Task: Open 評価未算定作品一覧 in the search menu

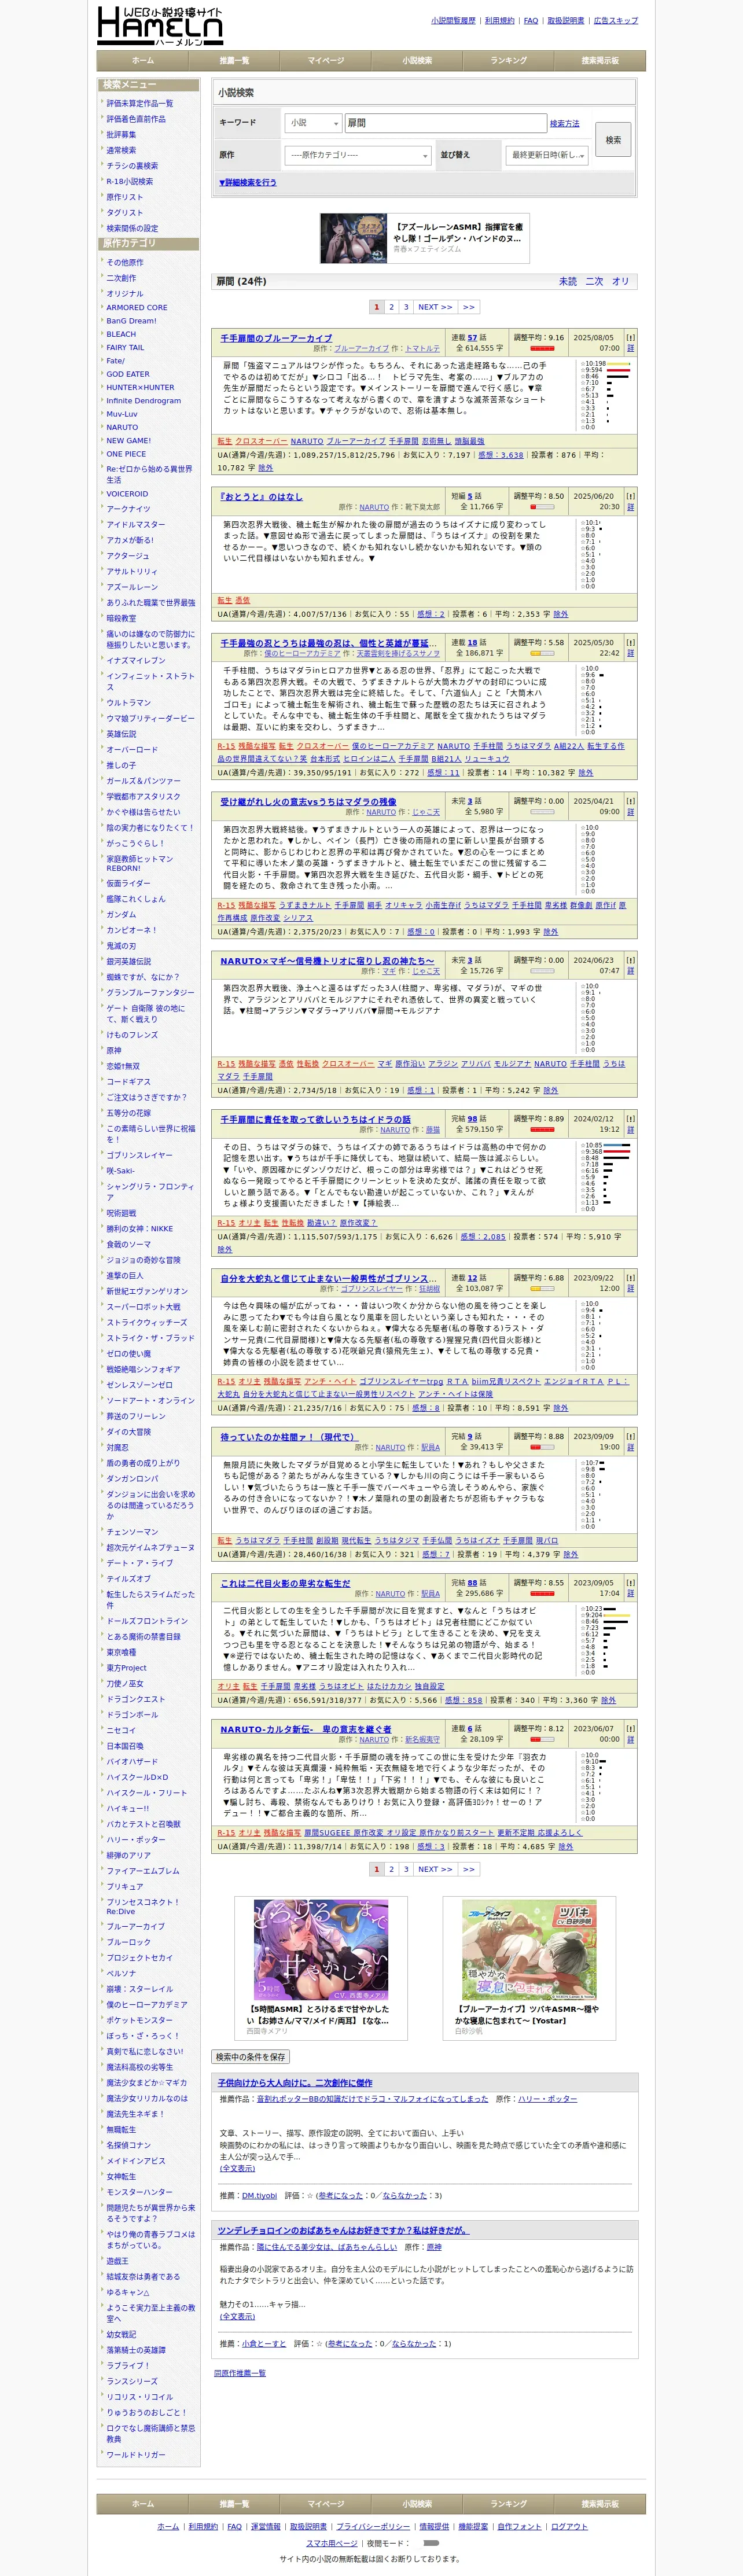Action: (139, 103)
